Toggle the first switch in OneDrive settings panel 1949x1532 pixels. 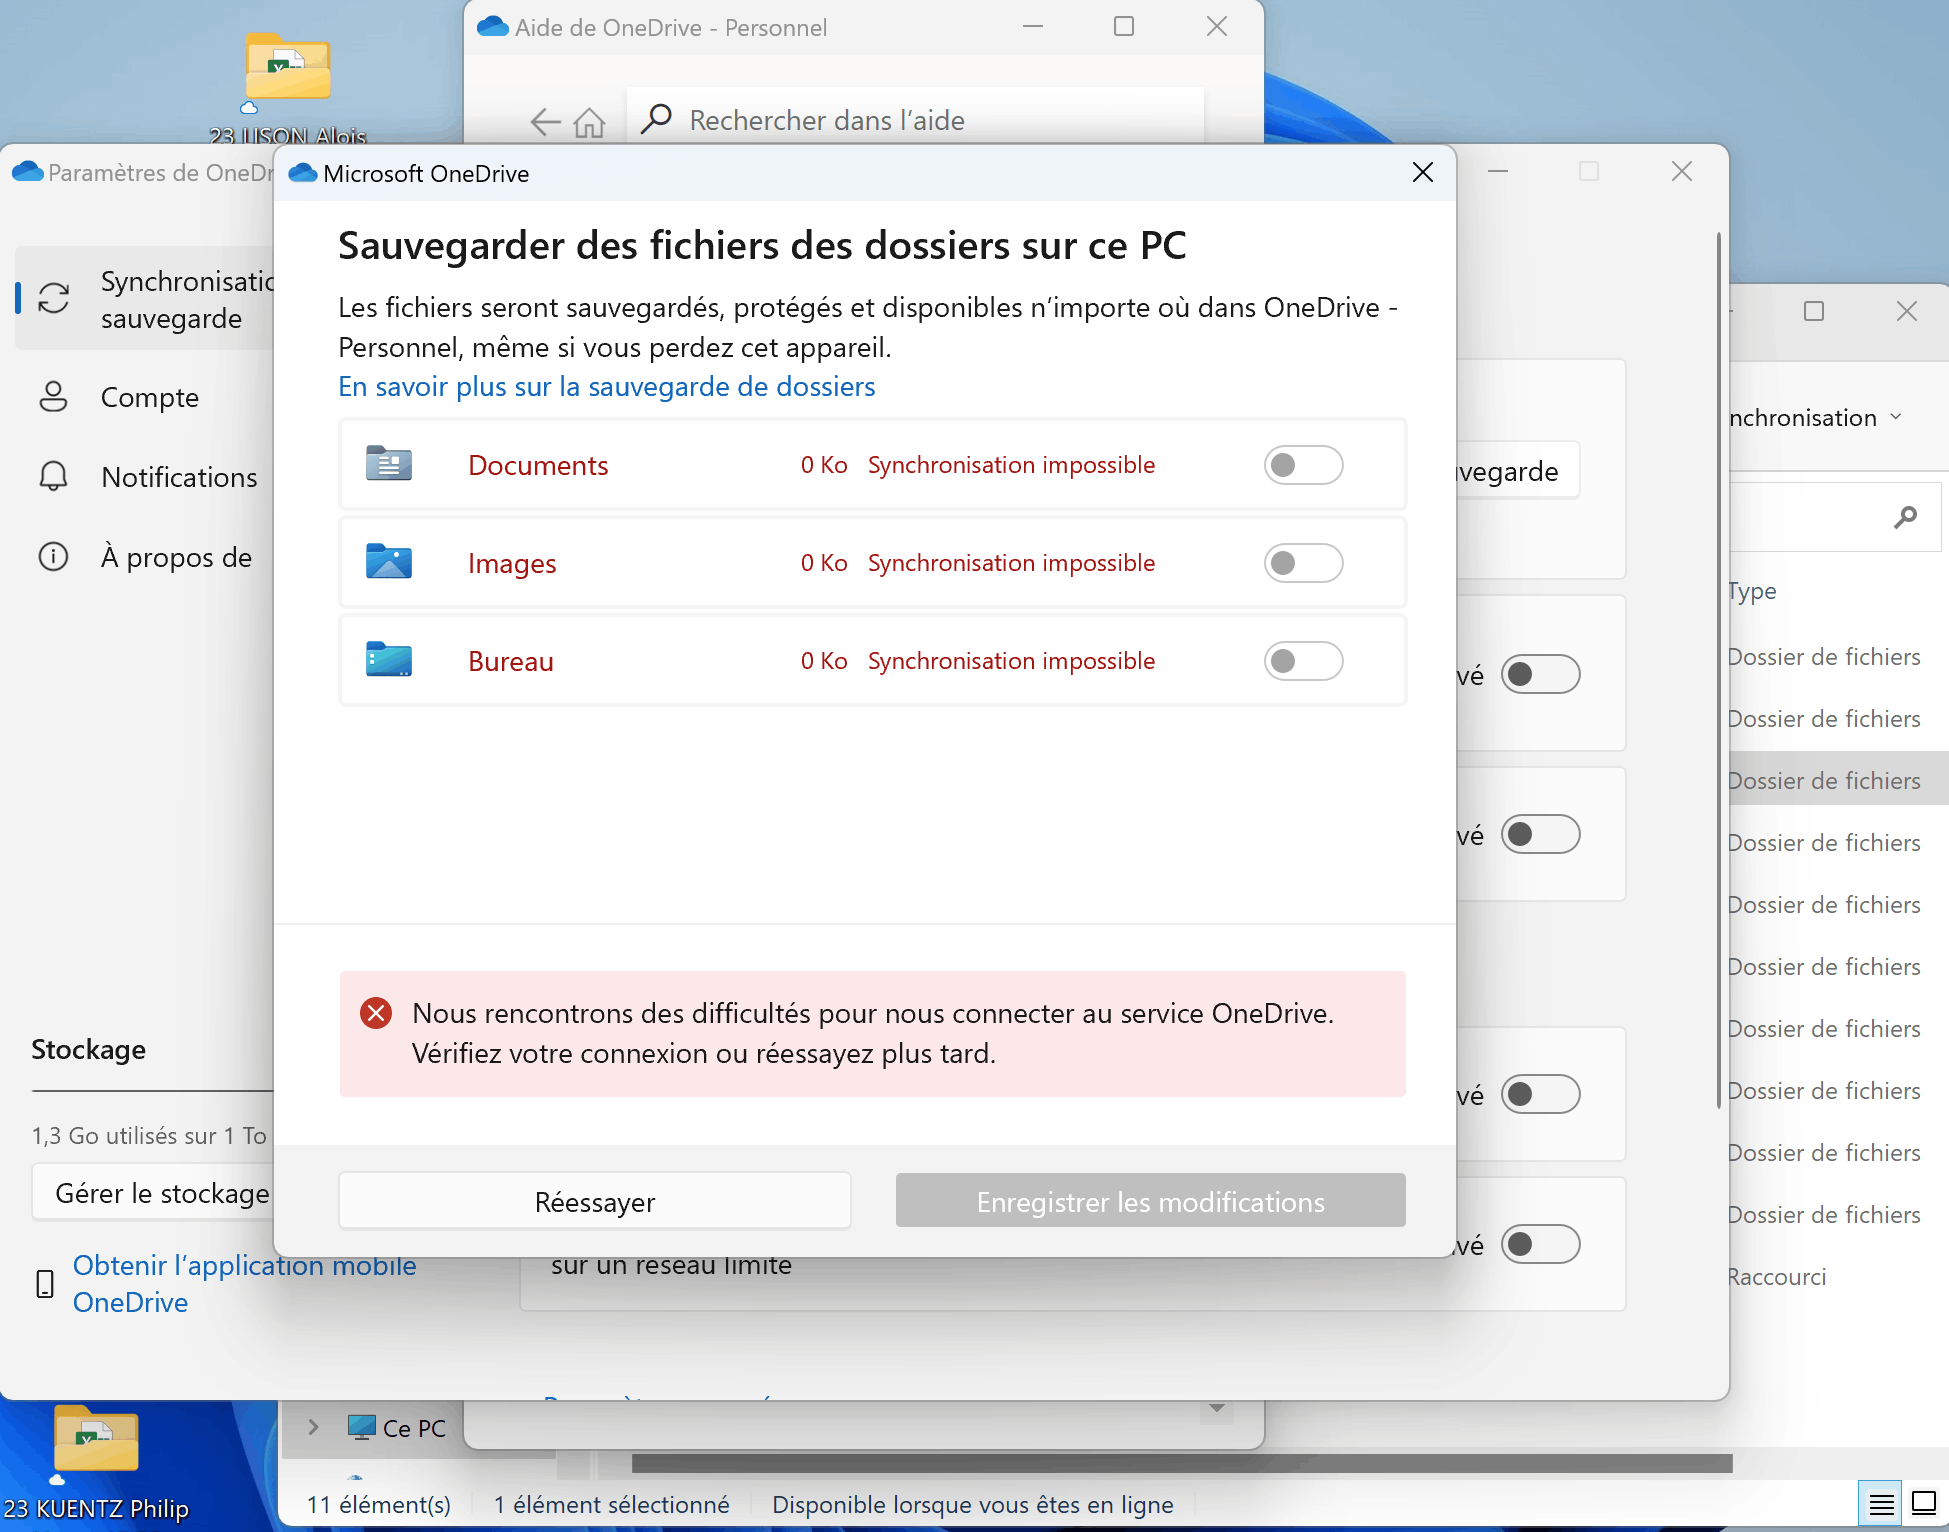(x=1540, y=675)
